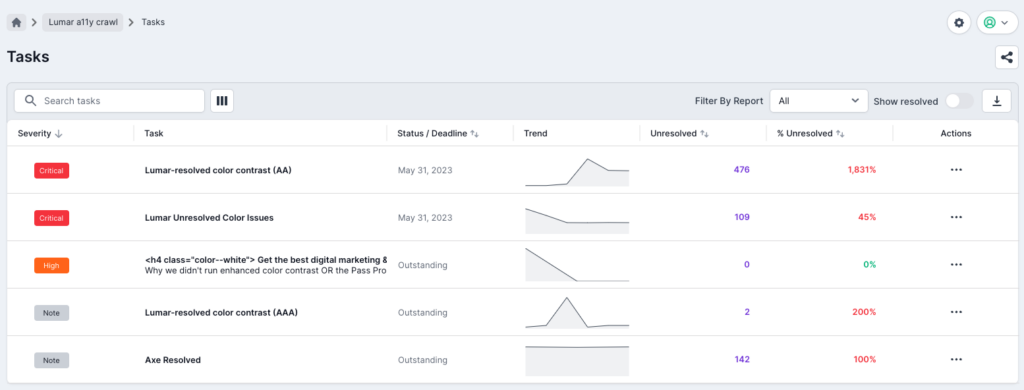The height and width of the screenshot is (390, 1024).
Task: Open the column chooser icon
Action: [222, 101]
